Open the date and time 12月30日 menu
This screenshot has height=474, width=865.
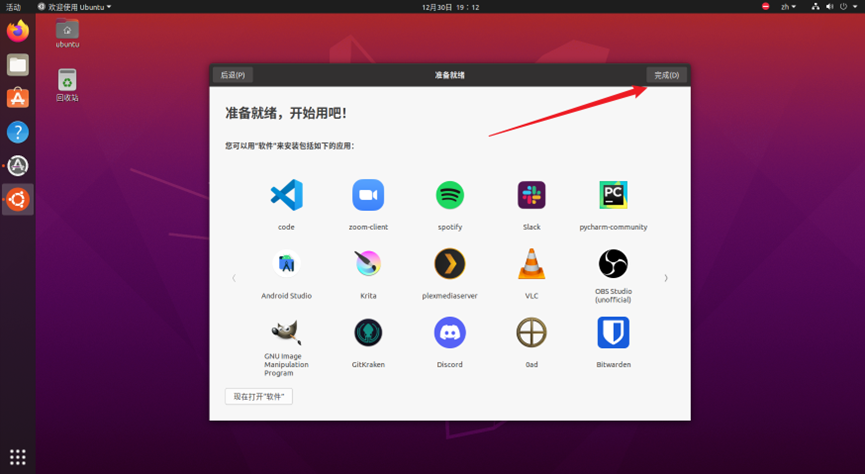pyautogui.click(x=450, y=7)
